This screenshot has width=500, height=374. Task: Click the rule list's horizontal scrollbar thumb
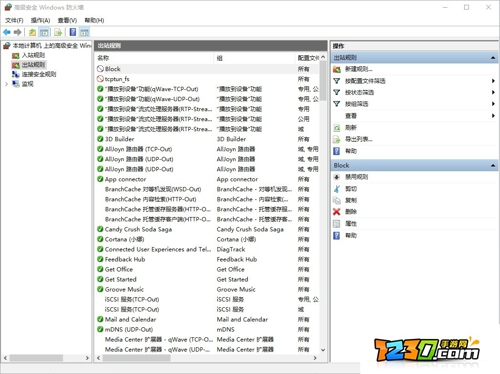click(137, 358)
